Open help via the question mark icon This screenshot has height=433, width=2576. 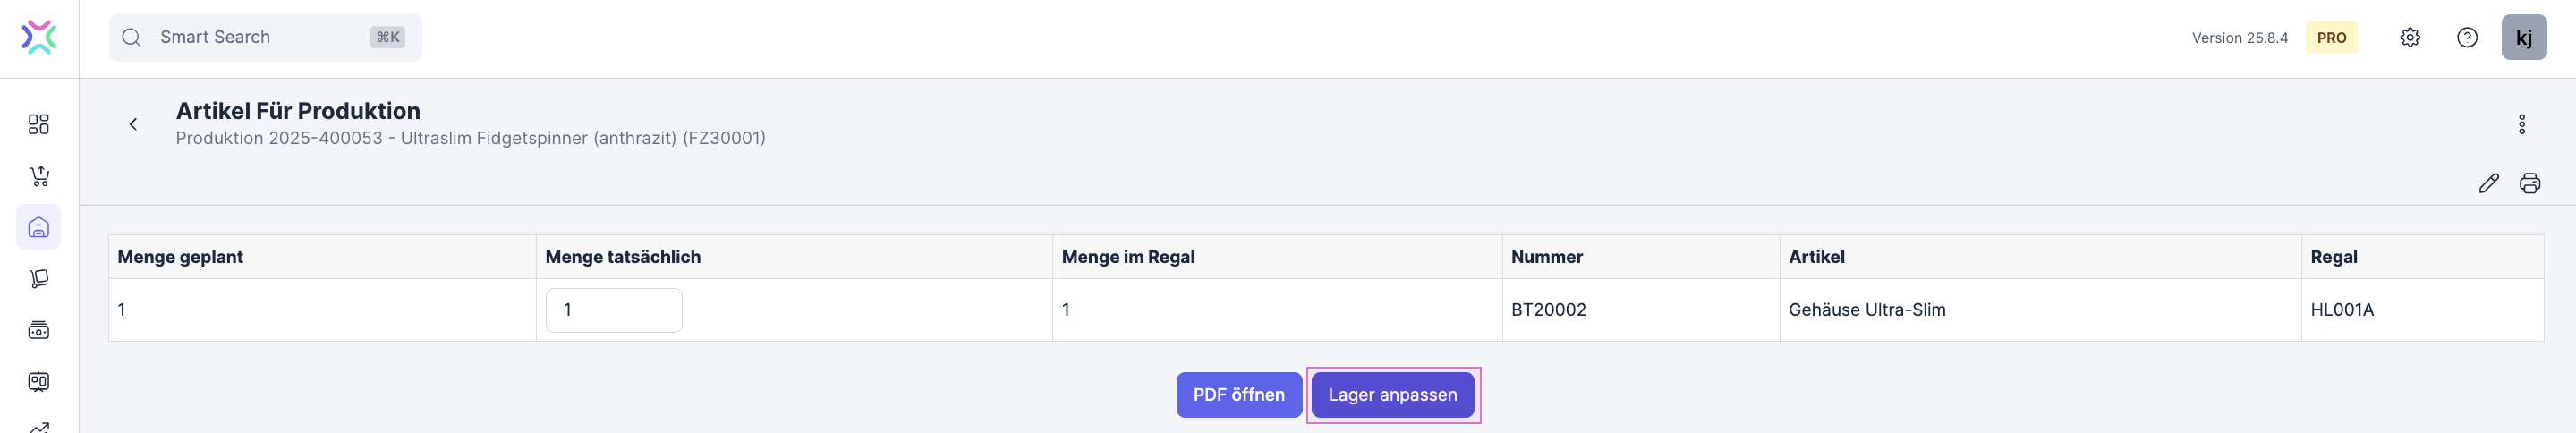[x=2467, y=37]
